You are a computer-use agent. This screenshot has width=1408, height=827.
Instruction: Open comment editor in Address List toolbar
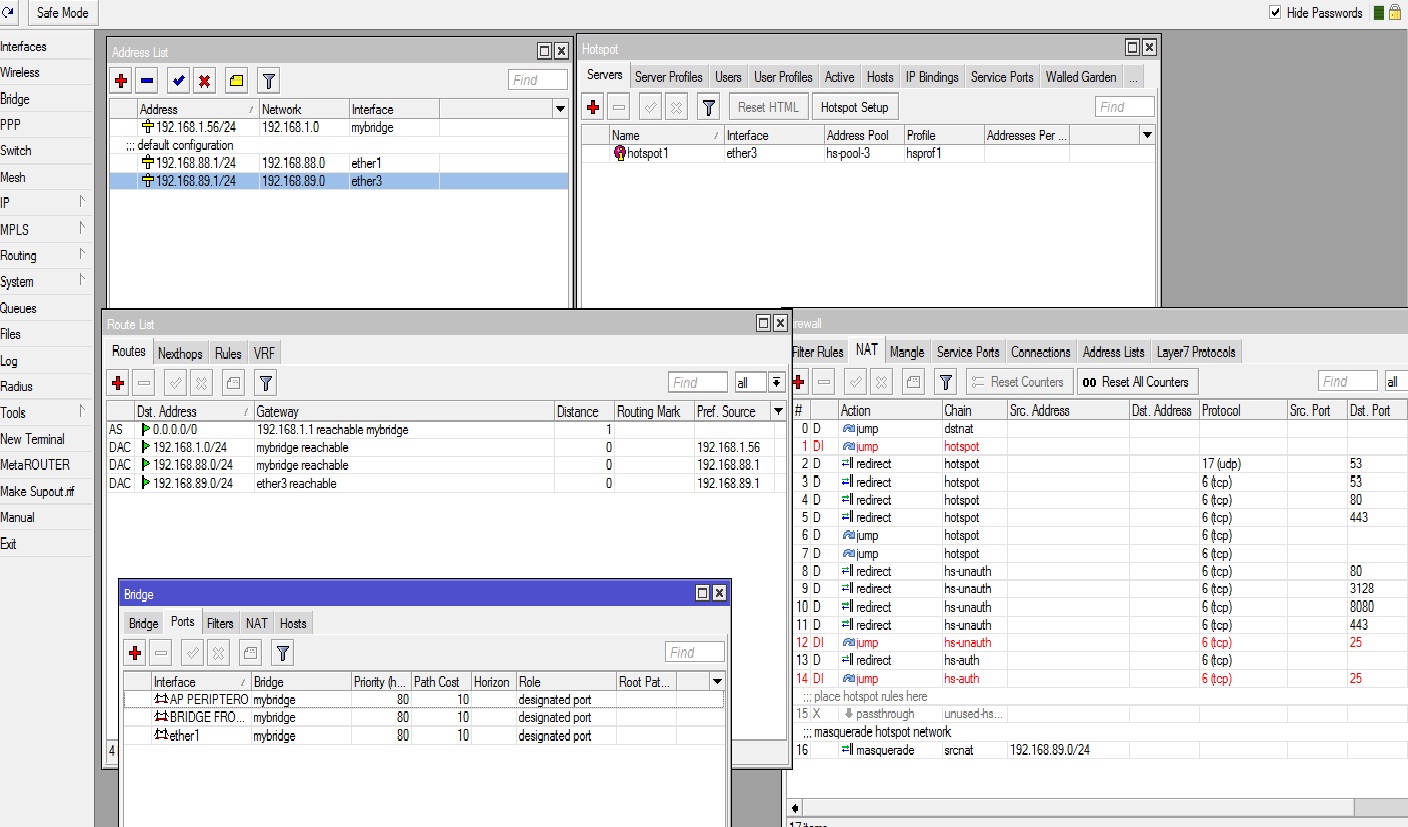235,80
